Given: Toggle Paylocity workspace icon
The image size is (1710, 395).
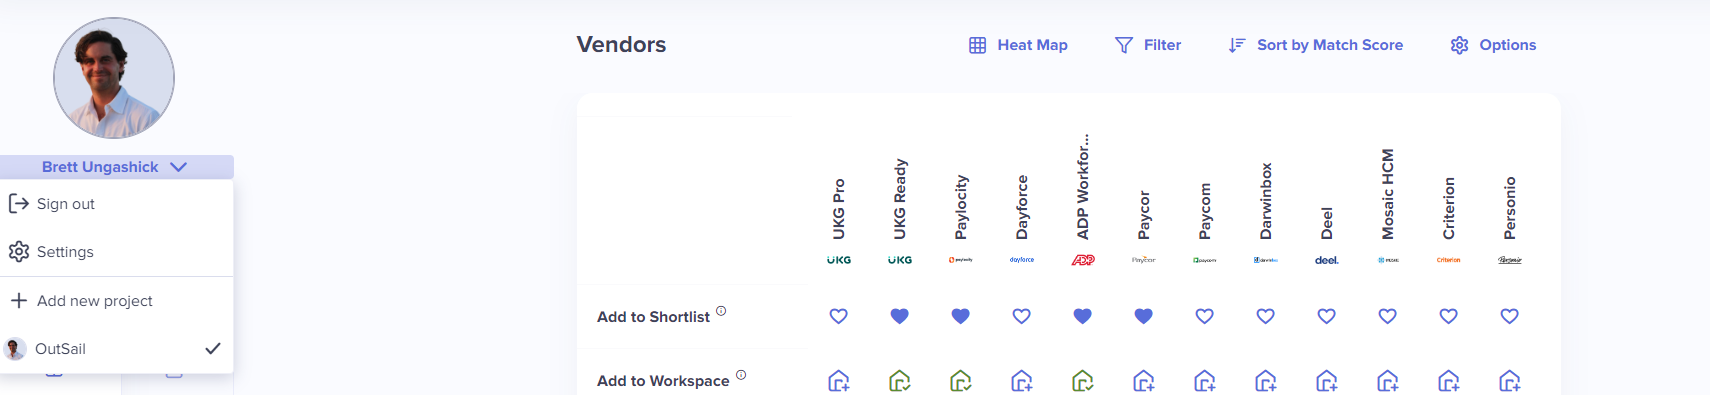Looking at the screenshot, I should pyautogui.click(x=961, y=381).
